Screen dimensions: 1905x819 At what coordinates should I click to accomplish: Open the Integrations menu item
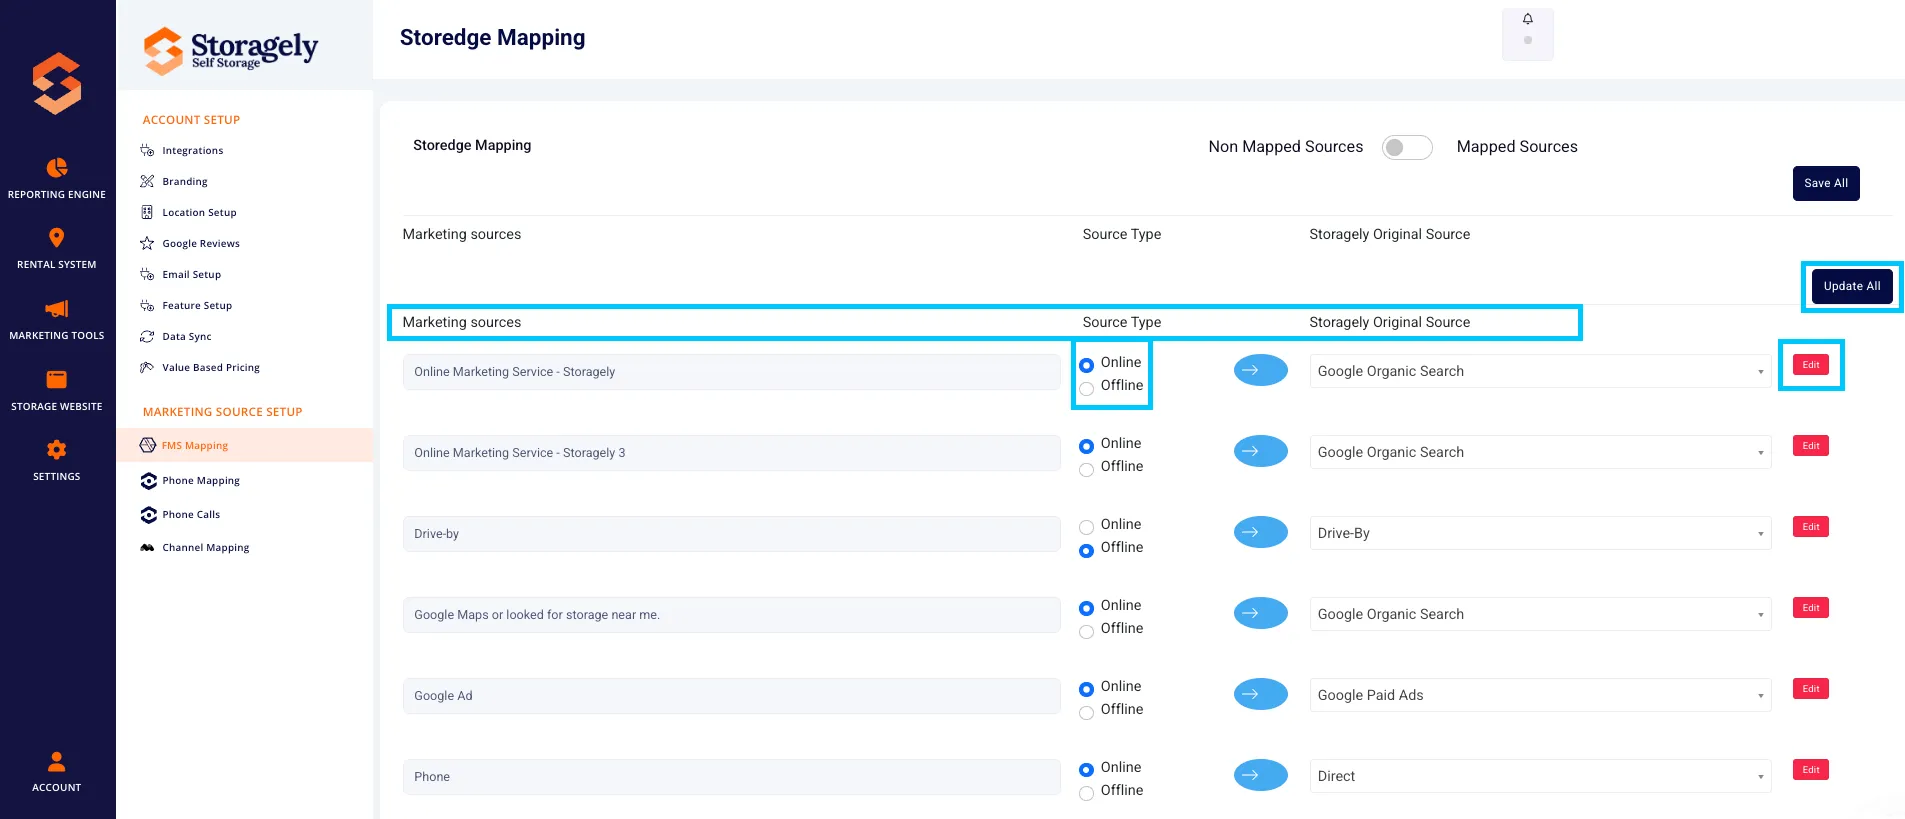(193, 151)
